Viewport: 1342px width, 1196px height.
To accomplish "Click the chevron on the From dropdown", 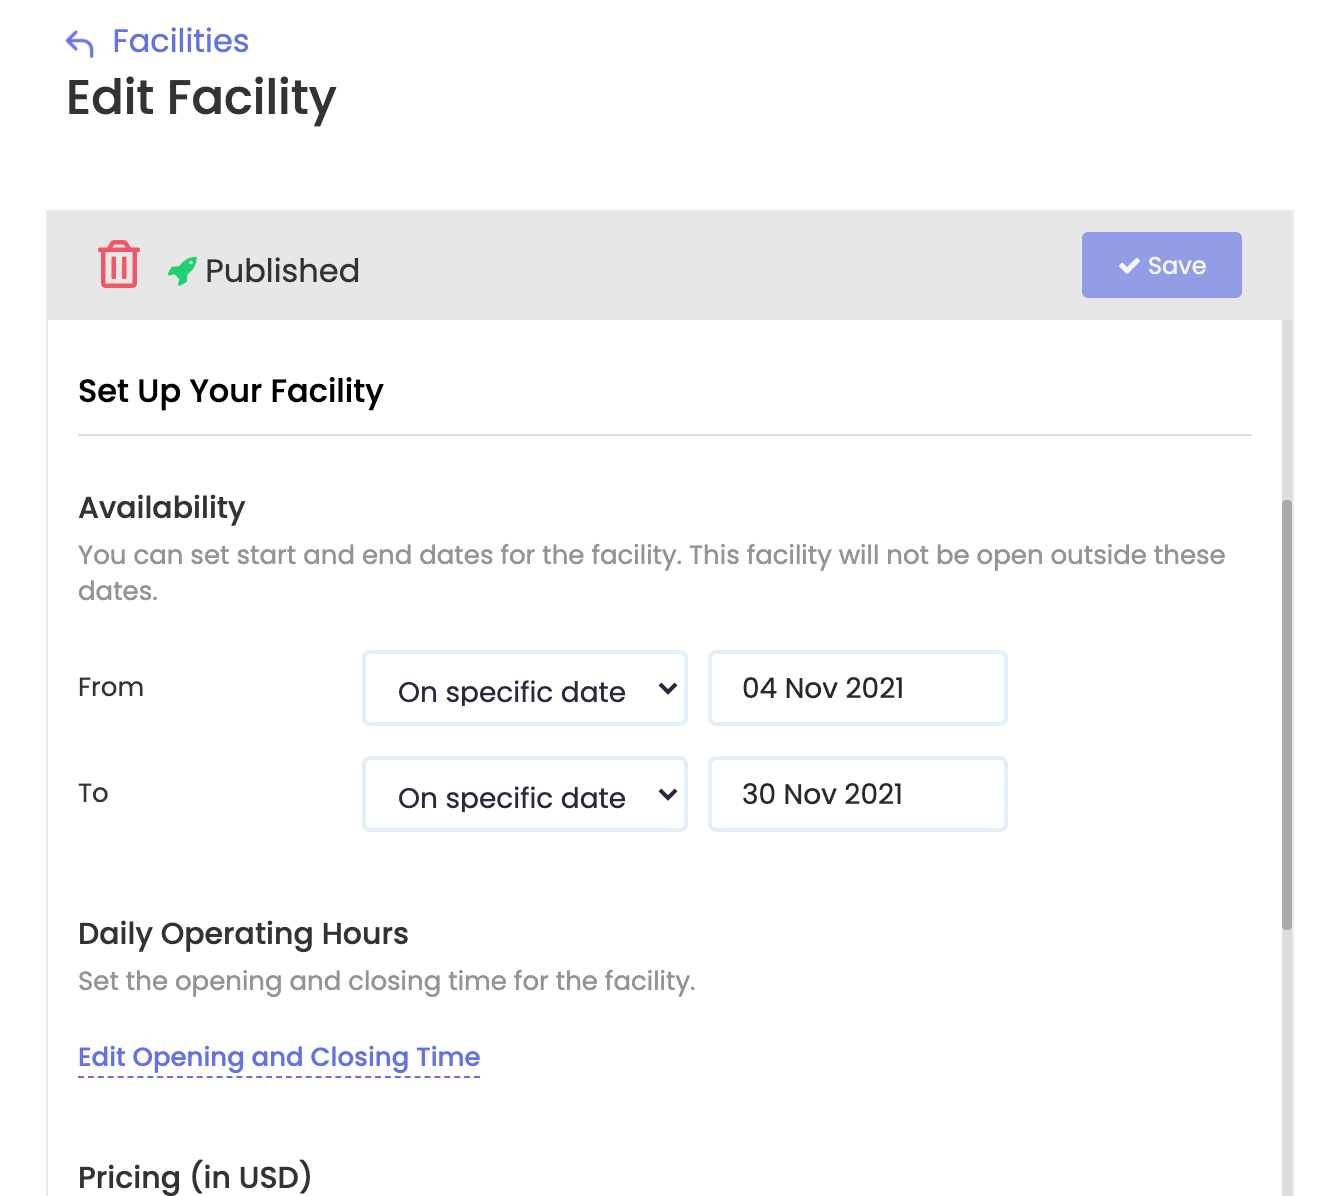I will click(668, 688).
